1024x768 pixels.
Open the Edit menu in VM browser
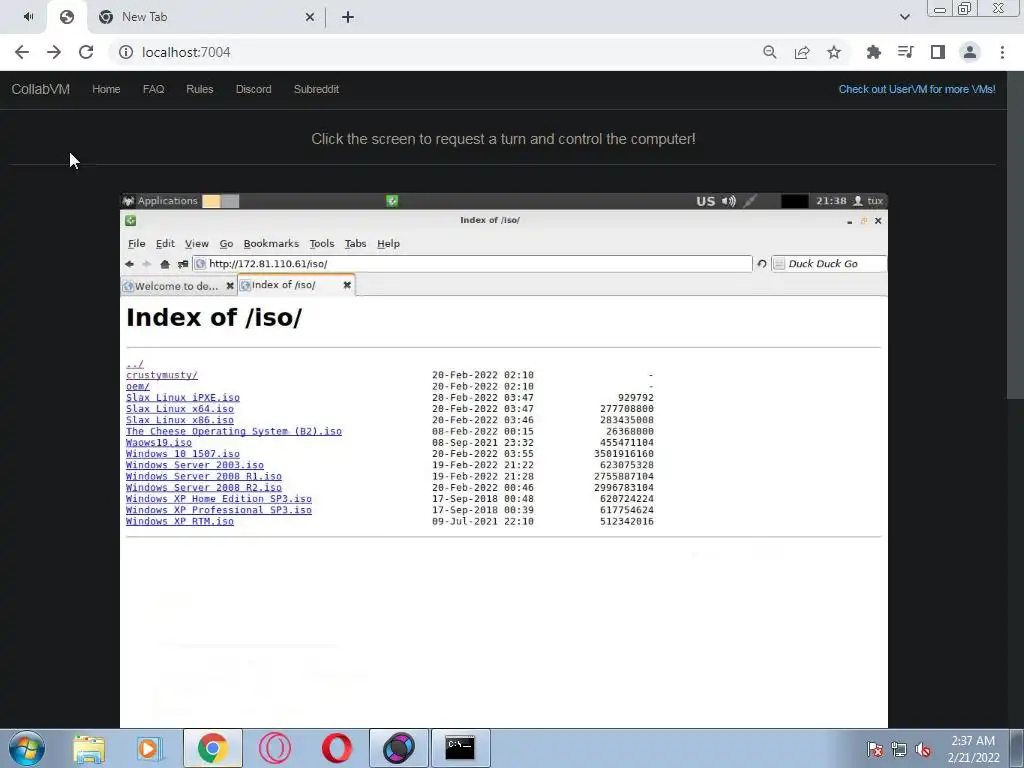(165, 244)
